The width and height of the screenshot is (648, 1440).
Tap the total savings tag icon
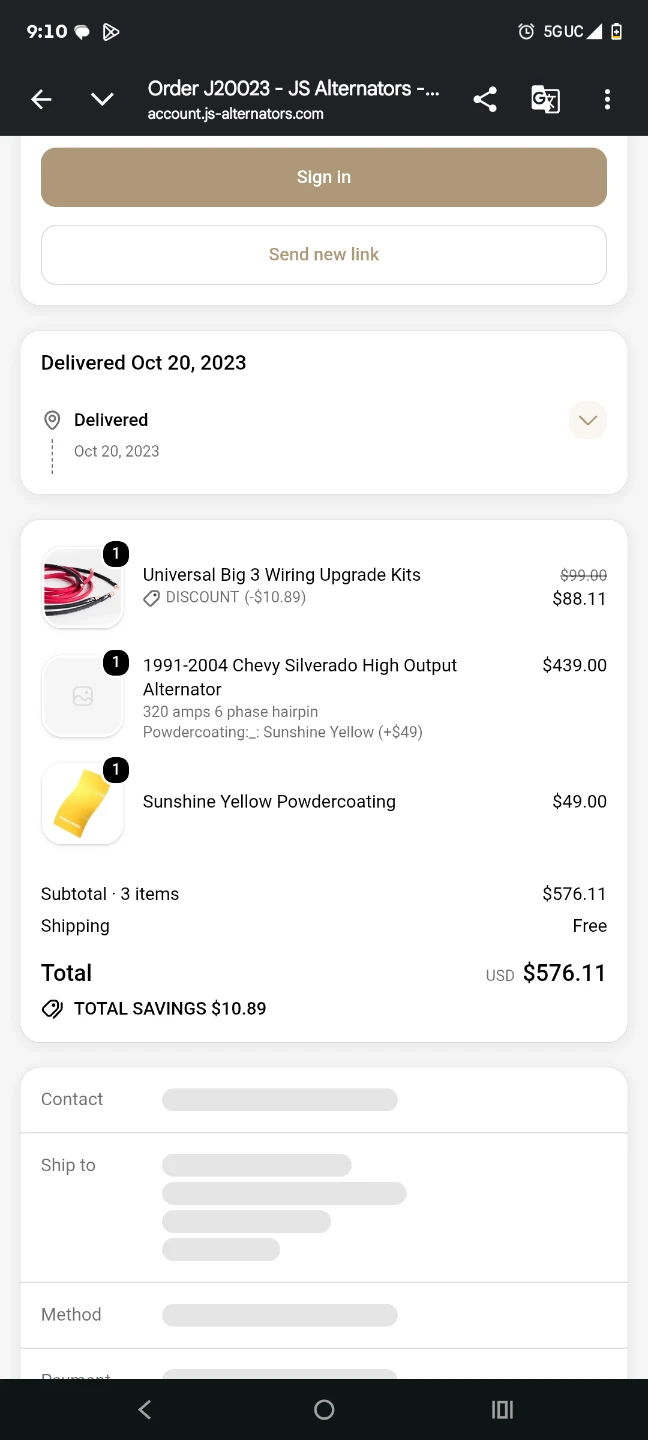pyautogui.click(x=52, y=1009)
